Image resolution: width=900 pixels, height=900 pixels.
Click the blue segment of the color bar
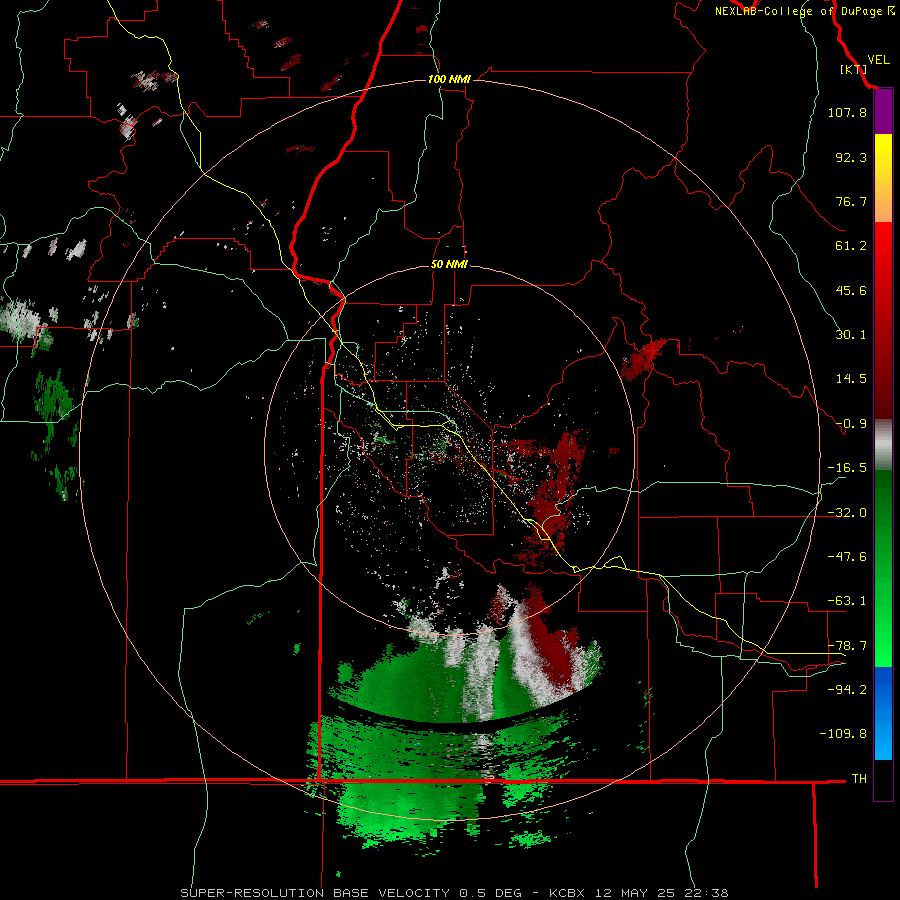(x=883, y=713)
